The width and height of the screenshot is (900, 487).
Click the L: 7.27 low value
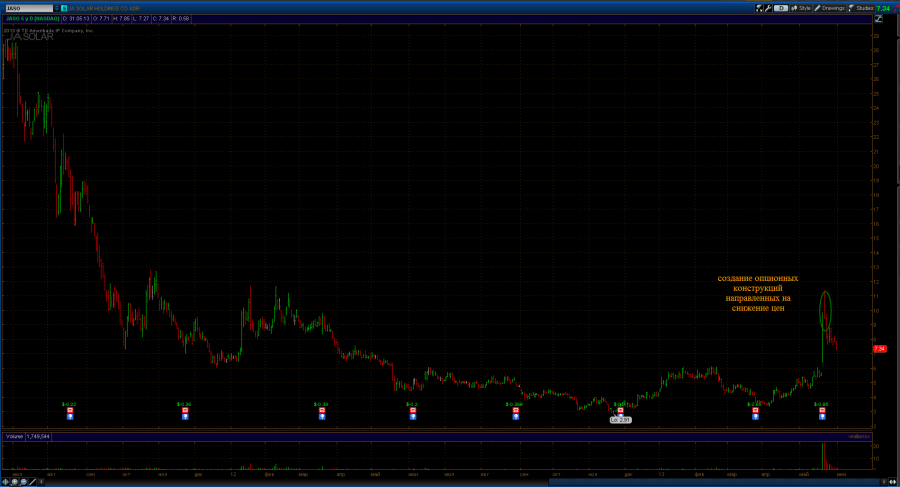(x=141, y=18)
